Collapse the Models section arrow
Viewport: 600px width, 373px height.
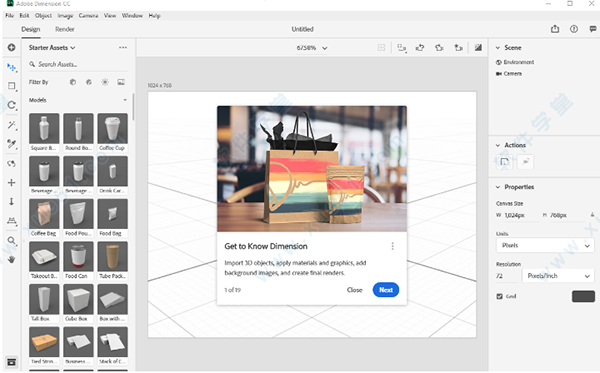tap(125, 100)
